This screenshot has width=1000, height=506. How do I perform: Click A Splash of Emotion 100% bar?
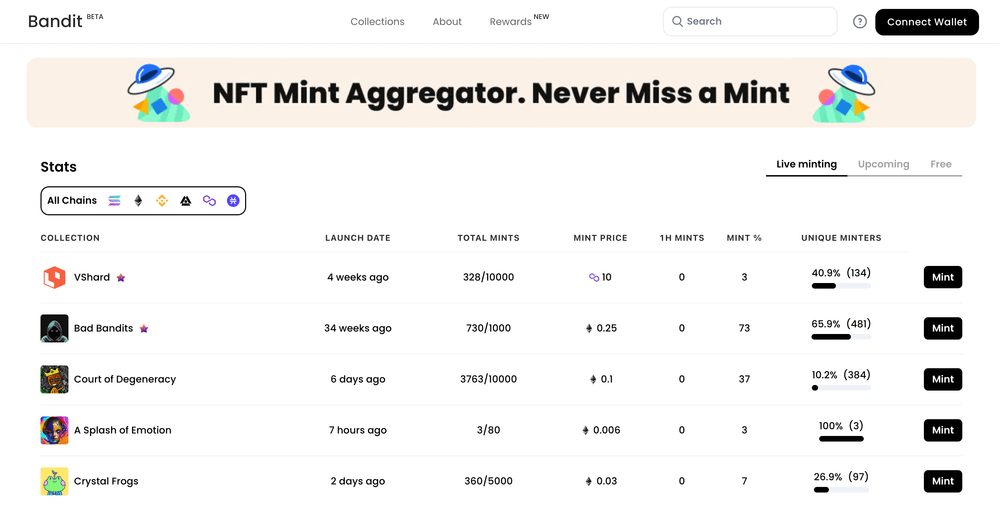click(841, 439)
